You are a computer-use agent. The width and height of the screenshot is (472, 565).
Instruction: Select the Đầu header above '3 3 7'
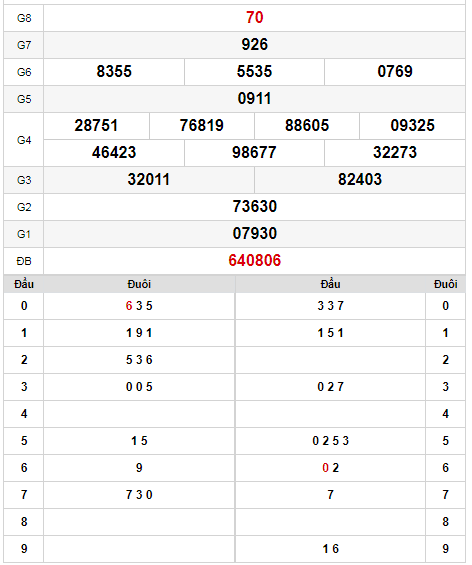(x=330, y=284)
